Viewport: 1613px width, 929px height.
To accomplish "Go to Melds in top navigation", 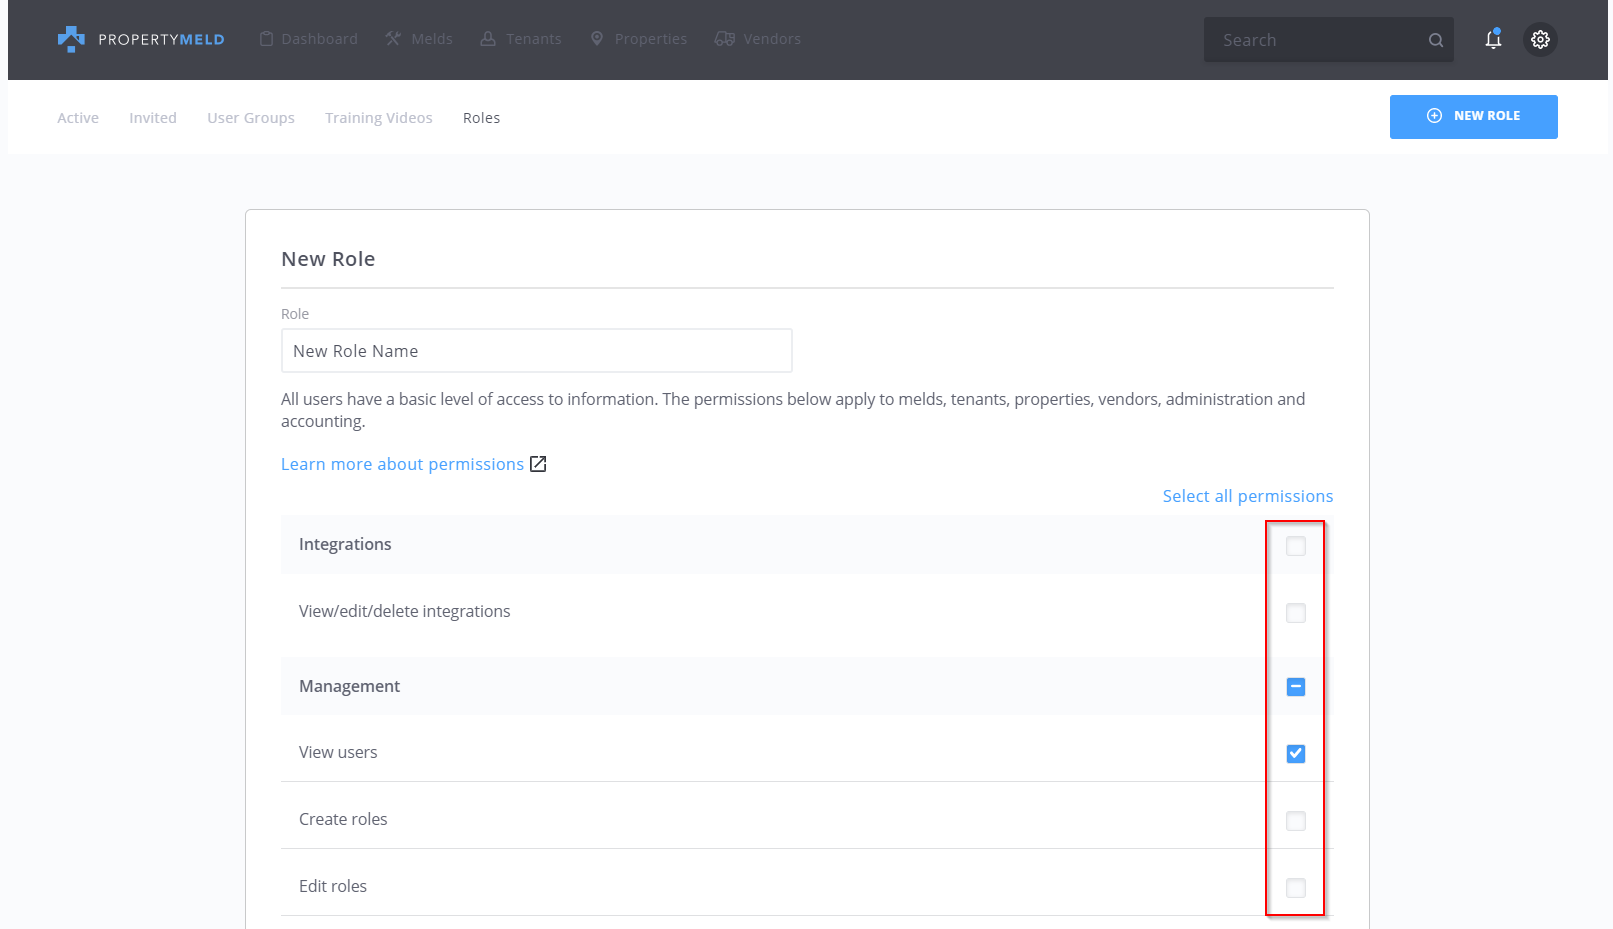I will tap(419, 39).
